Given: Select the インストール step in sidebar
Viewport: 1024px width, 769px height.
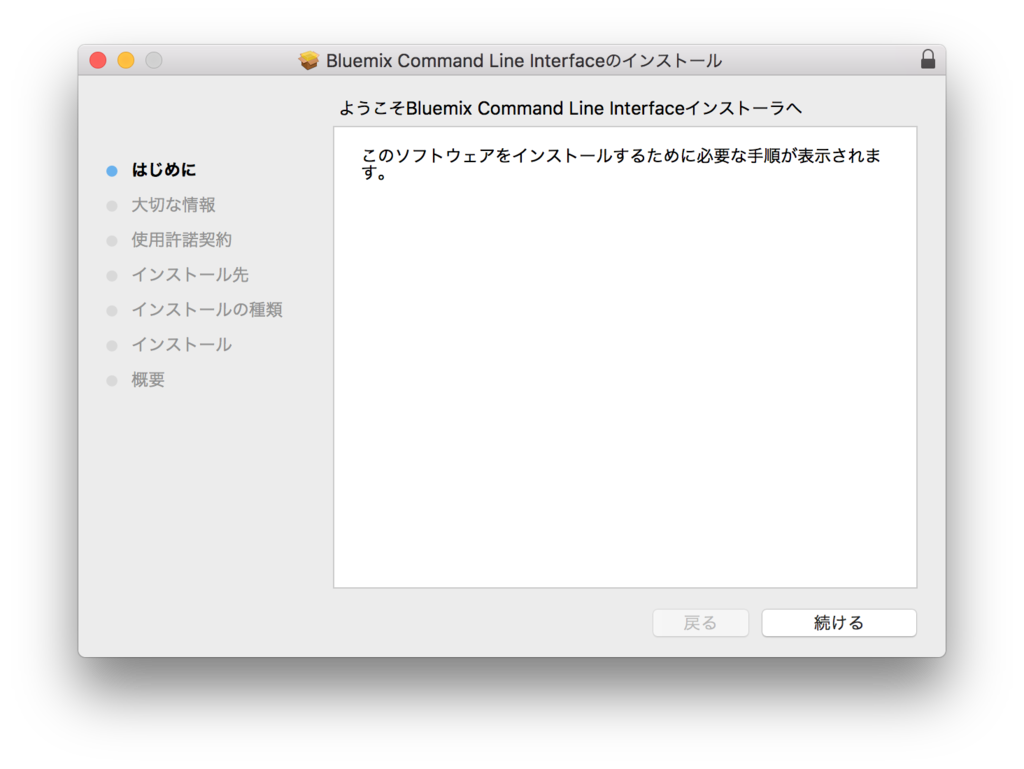Looking at the screenshot, I should pyautogui.click(x=182, y=345).
